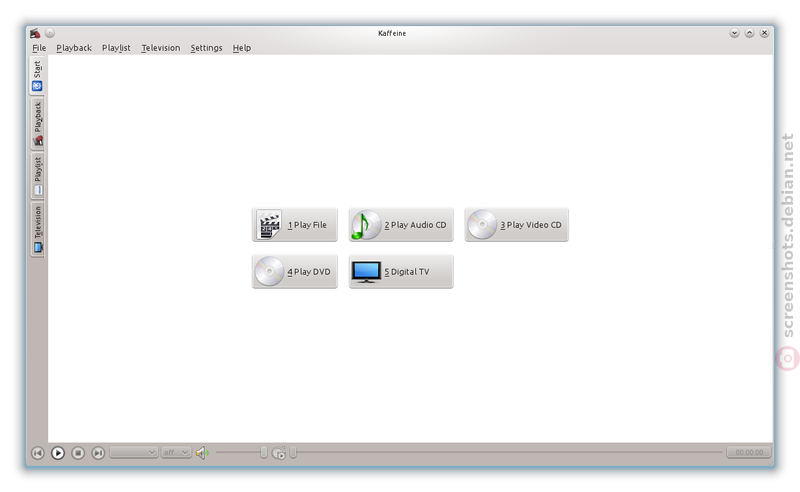Open the subtitle dropdown showing off
The height and width of the screenshot is (492, 800).
point(176,453)
